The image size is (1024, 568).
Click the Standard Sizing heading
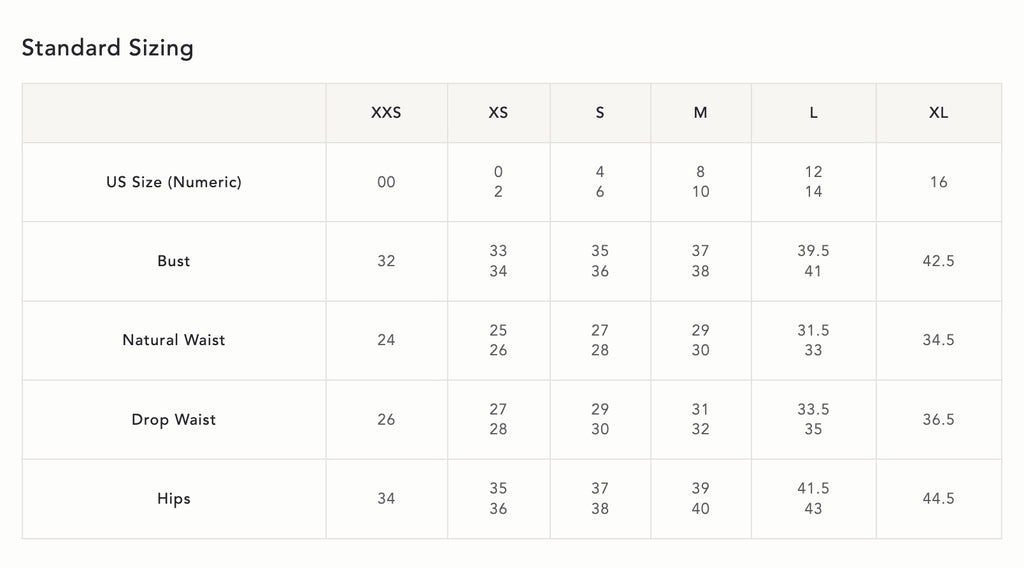tap(108, 47)
